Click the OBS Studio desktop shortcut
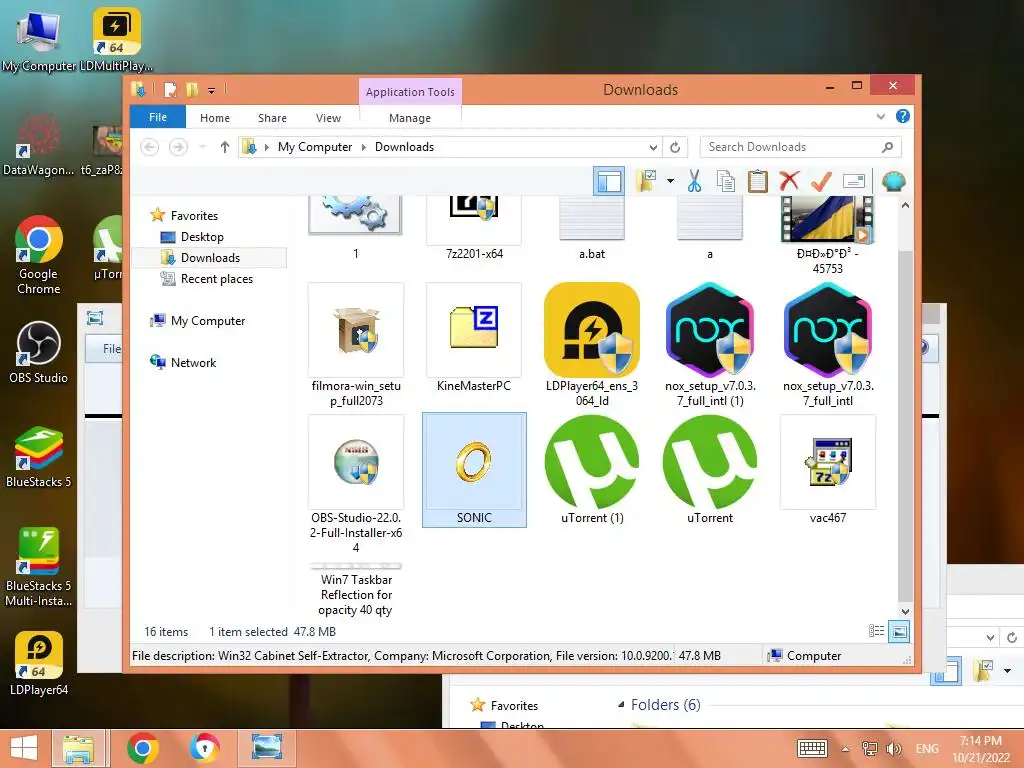The width and height of the screenshot is (1024, 768). click(x=39, y=353)
